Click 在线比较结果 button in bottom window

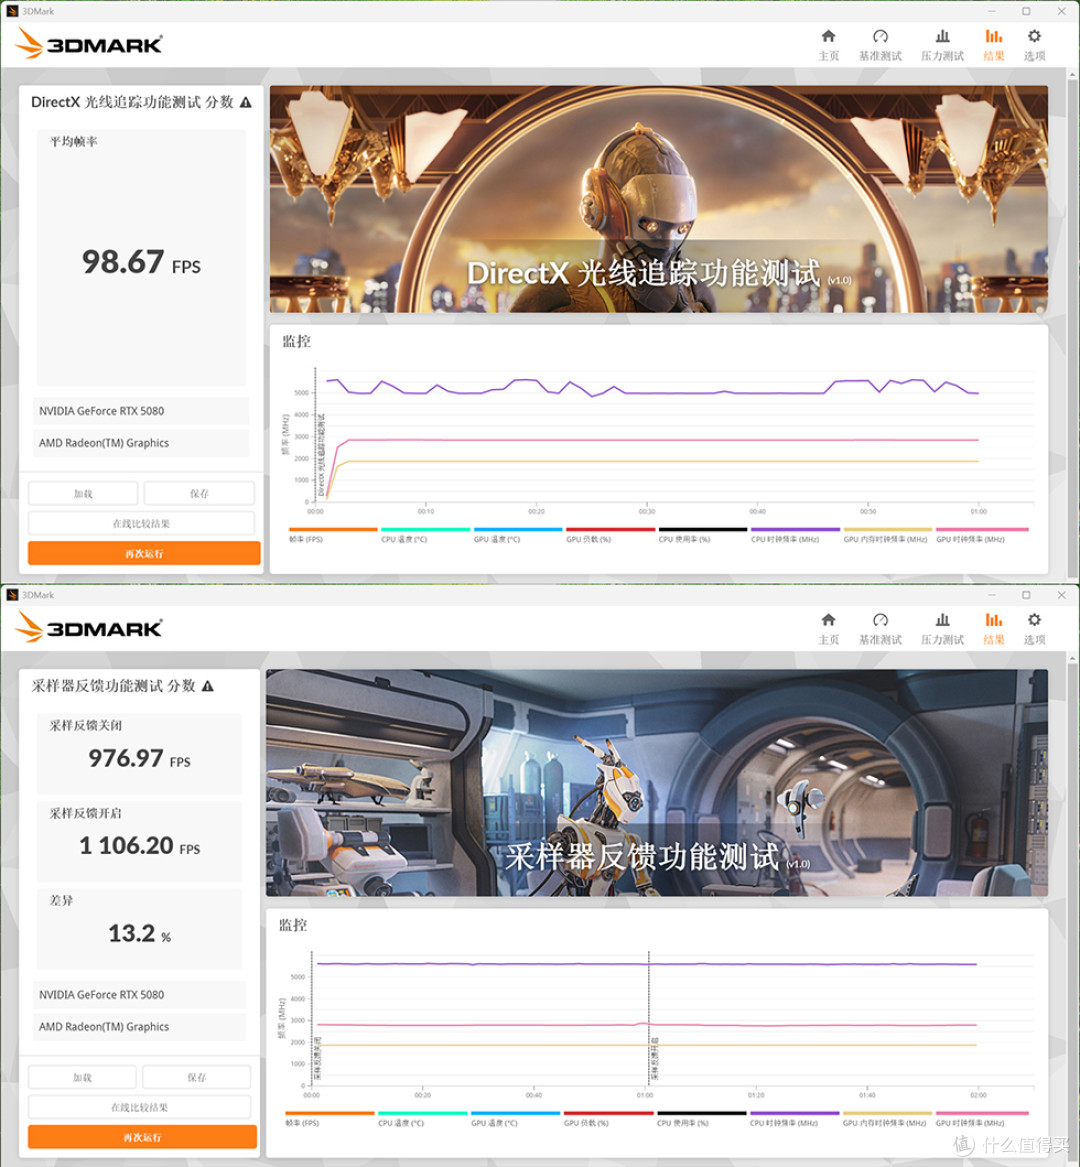click(139, 1107)
